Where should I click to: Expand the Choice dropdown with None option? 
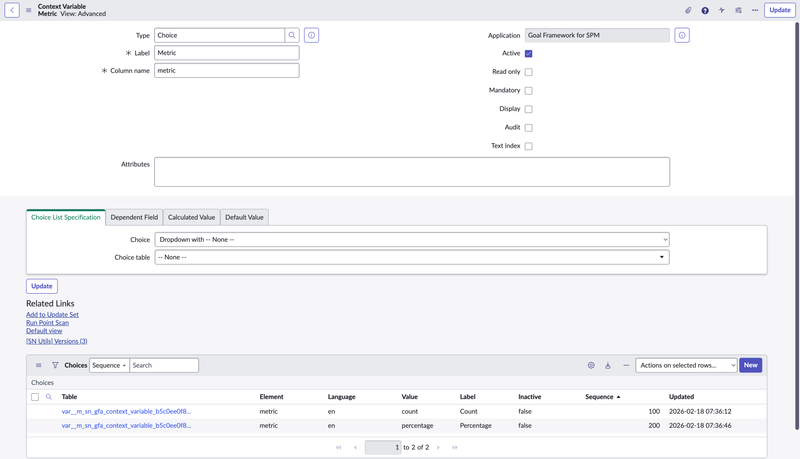pos(412,239)
